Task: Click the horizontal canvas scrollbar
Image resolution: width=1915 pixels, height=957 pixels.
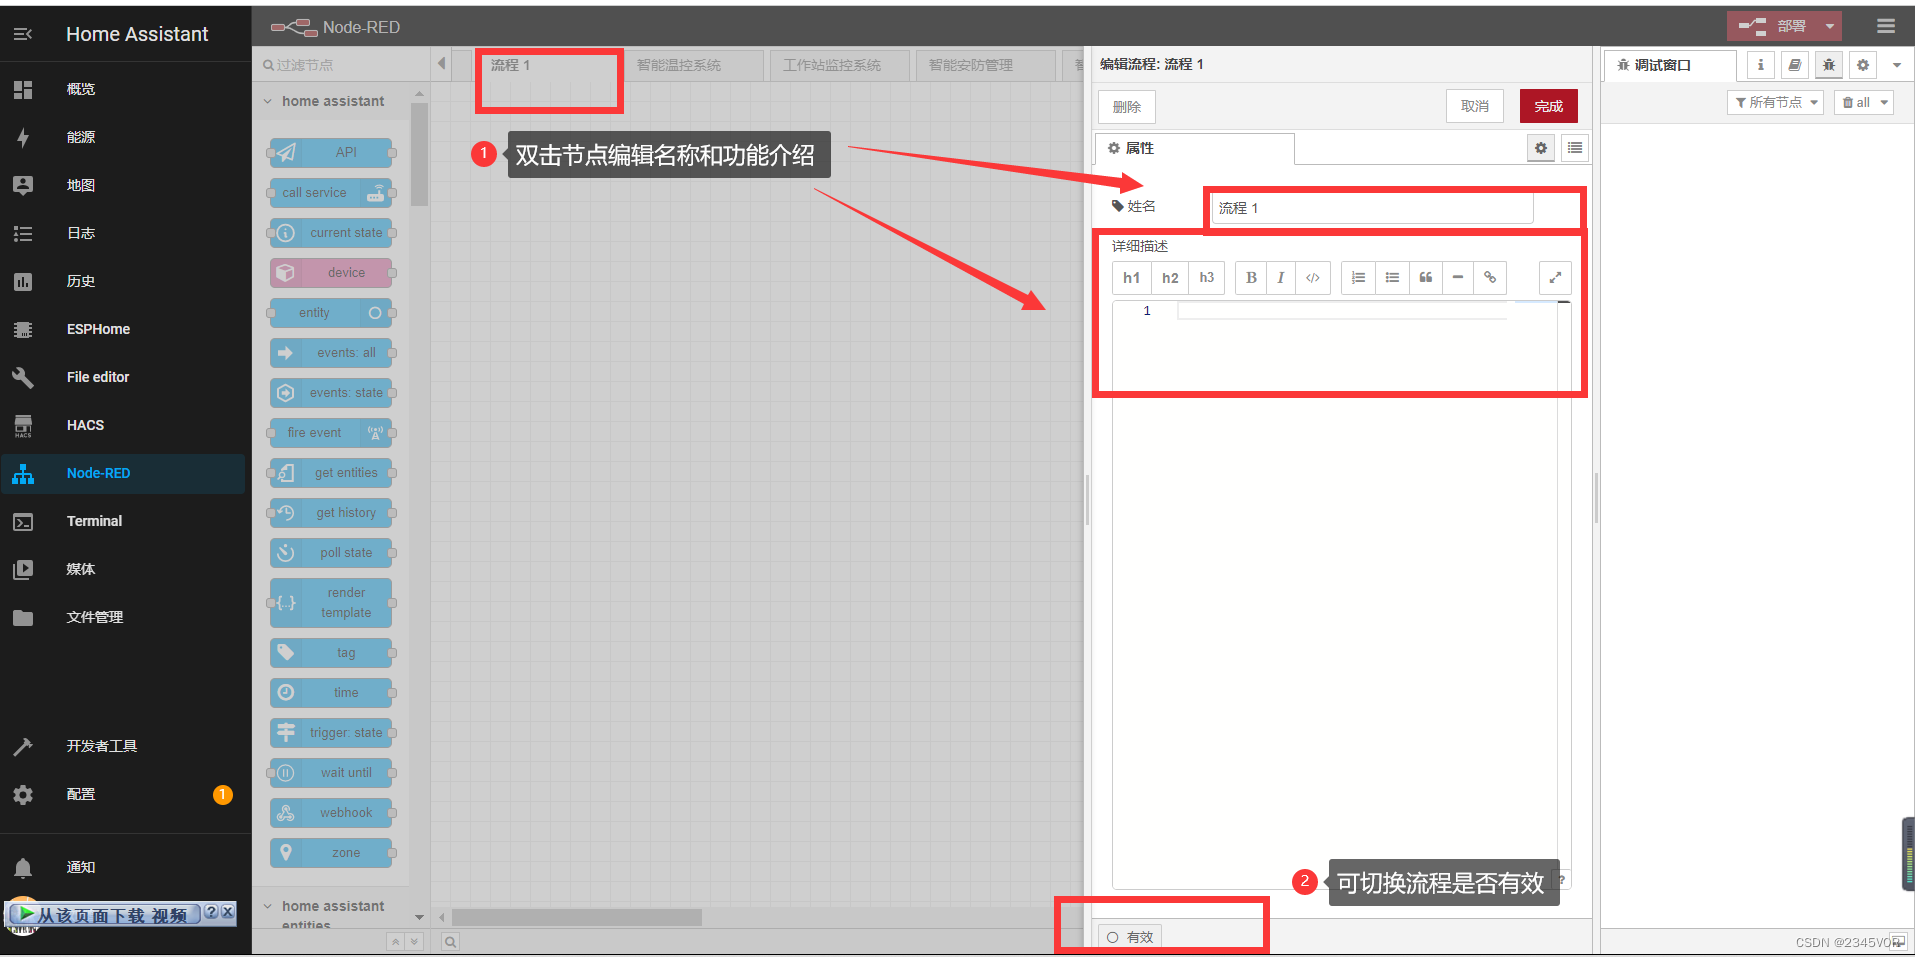Action: [x=577, y=917]
